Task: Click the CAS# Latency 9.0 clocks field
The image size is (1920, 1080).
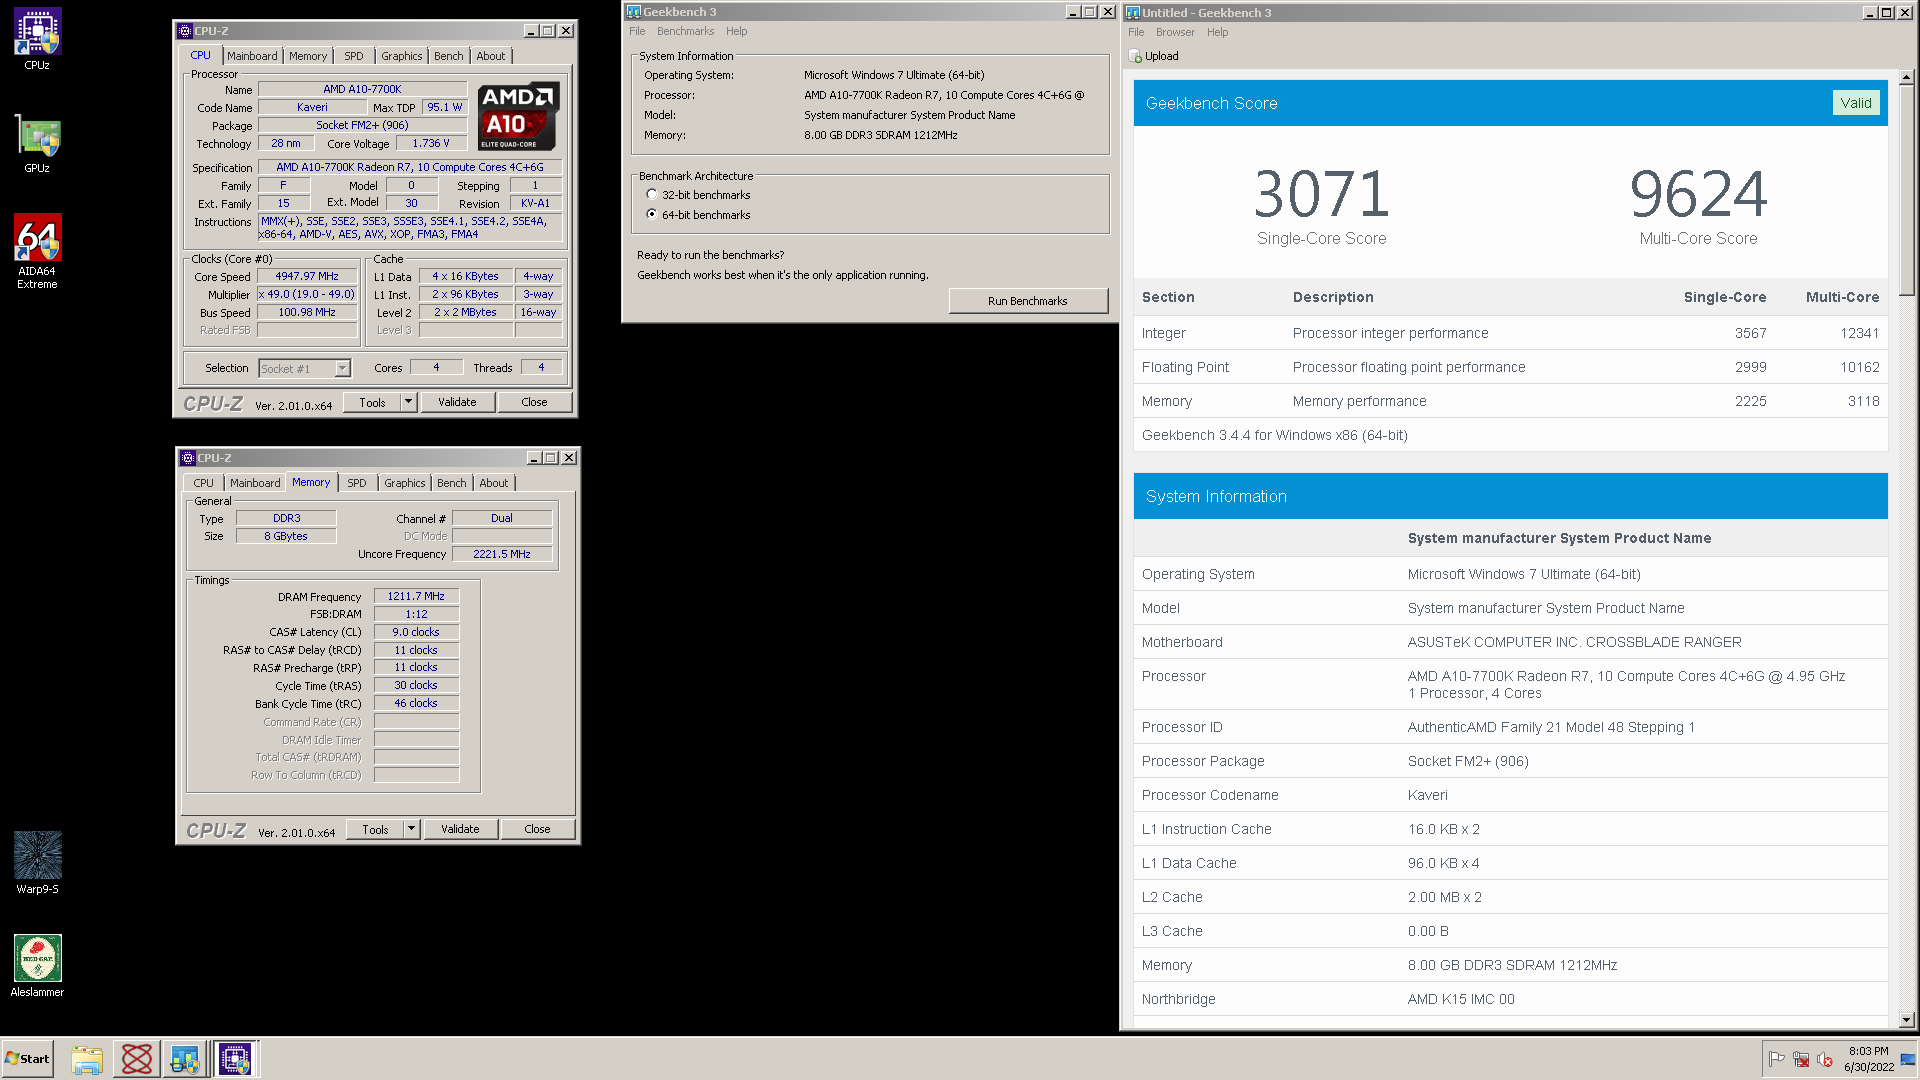Action: pyautogui.click(x=416, y=632)
